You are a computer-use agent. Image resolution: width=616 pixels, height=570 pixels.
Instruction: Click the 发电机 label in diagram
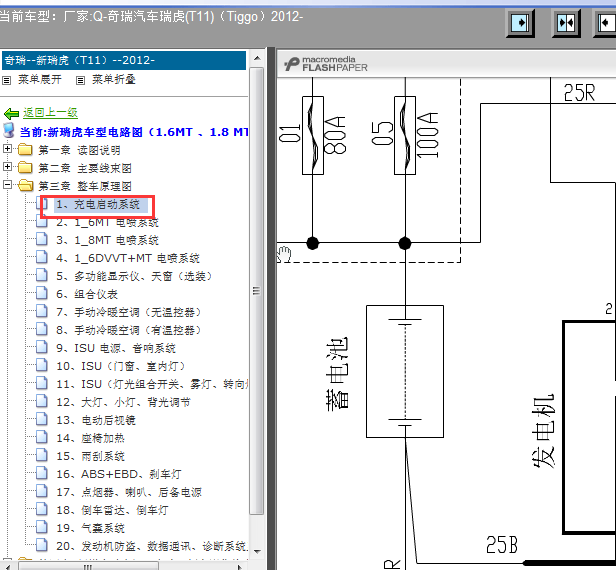click(544, 431)
